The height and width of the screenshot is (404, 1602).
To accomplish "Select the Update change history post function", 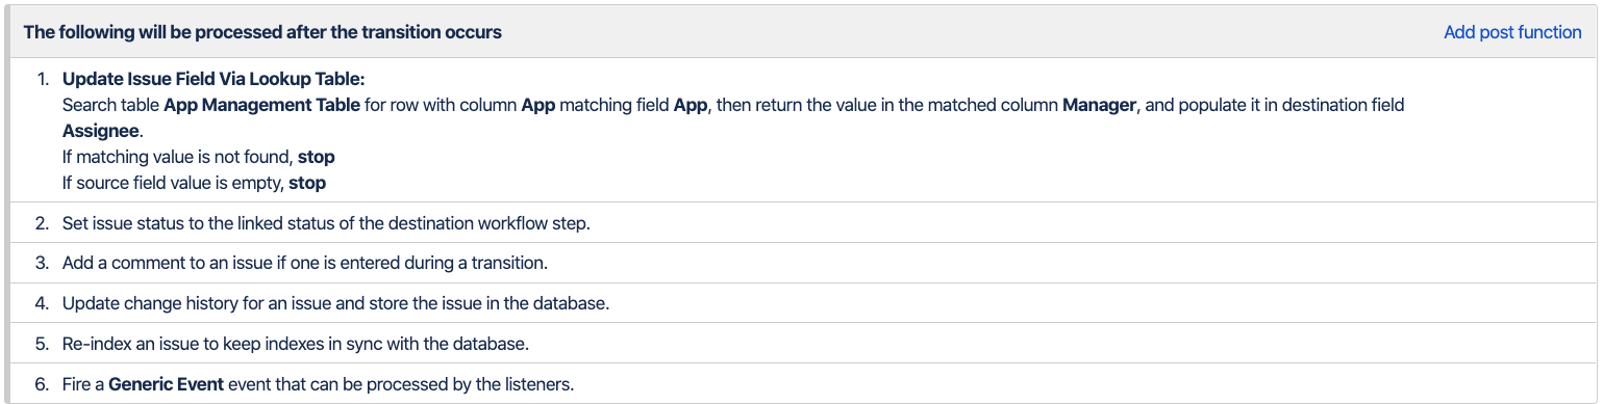I will [335, 303].
